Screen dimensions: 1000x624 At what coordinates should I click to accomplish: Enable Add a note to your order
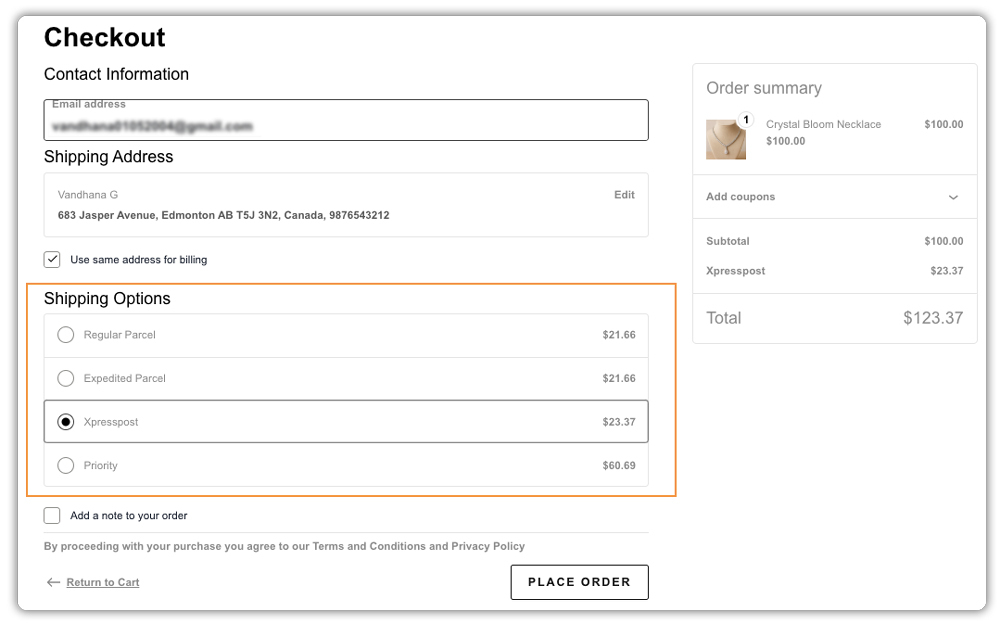51,515
